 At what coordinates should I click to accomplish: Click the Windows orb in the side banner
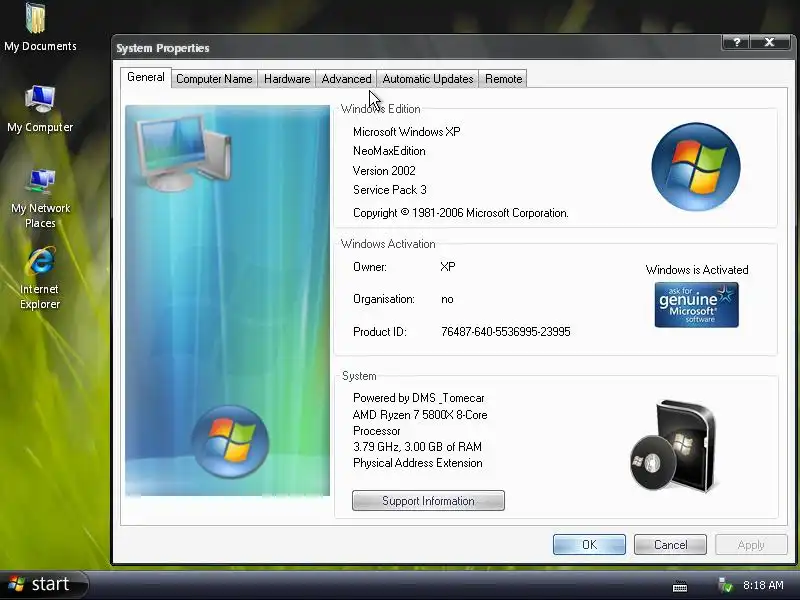coord(230,441)
